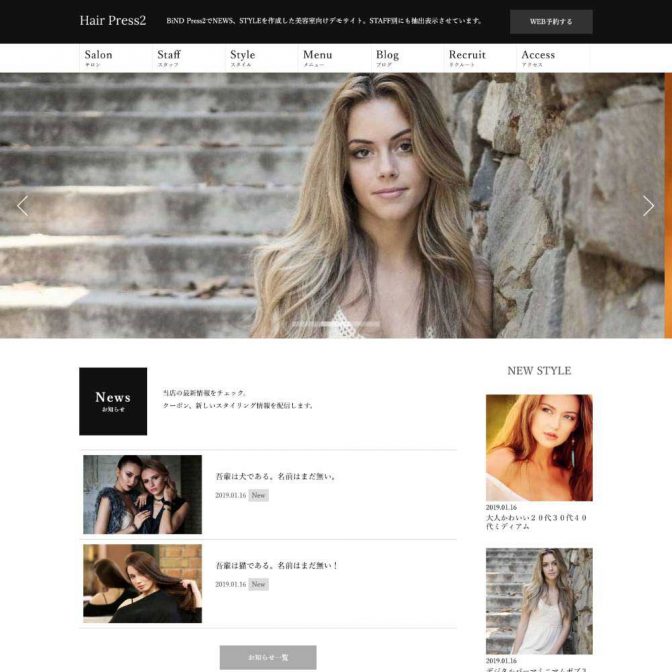The height and width of the screenshot is (672, 672).
Task: Select Menu in the navigation bar
Action: tap(317, 58)
